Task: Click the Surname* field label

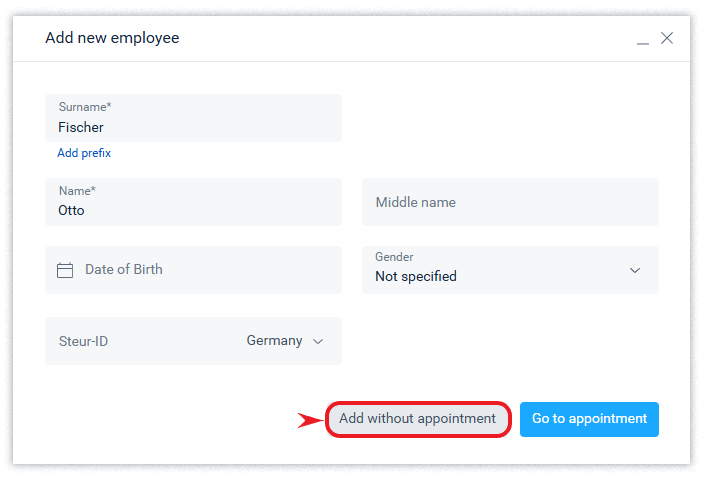Action: (85, 107)
